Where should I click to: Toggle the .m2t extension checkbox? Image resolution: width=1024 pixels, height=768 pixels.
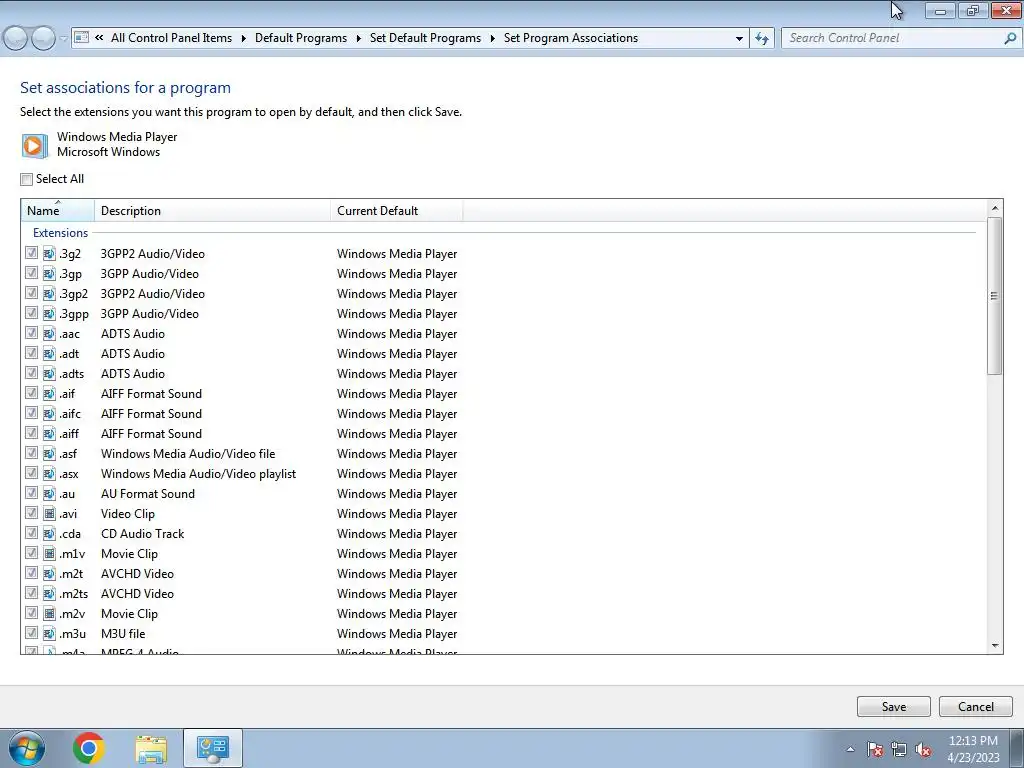[x=31, y=573]
